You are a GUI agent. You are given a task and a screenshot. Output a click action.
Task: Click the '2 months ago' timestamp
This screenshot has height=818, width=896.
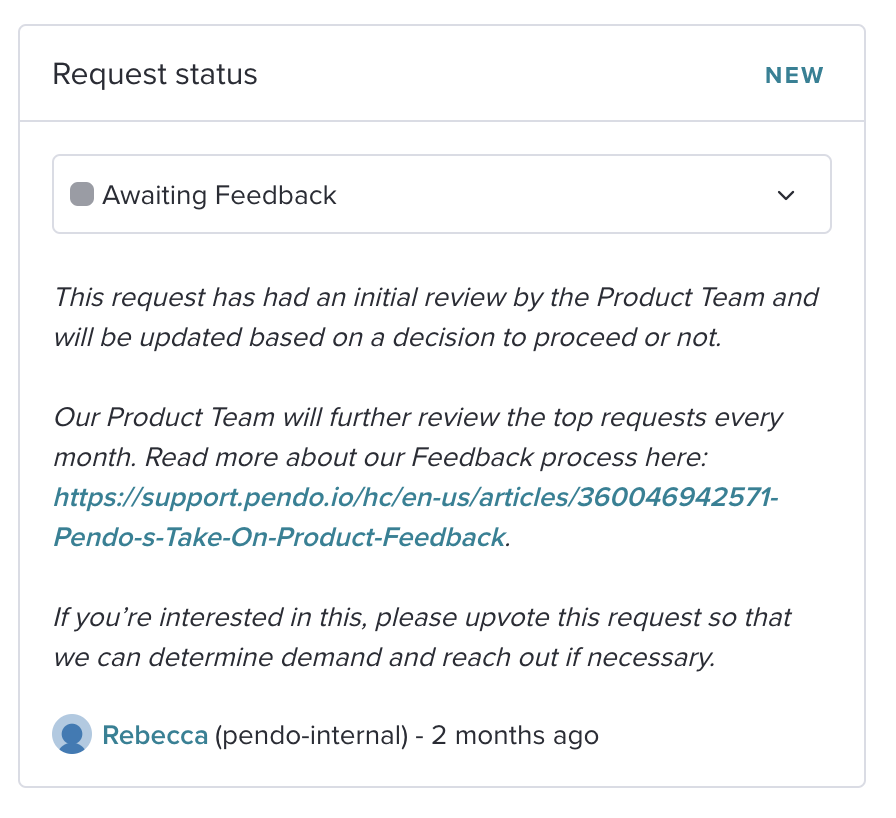(515, 735)
